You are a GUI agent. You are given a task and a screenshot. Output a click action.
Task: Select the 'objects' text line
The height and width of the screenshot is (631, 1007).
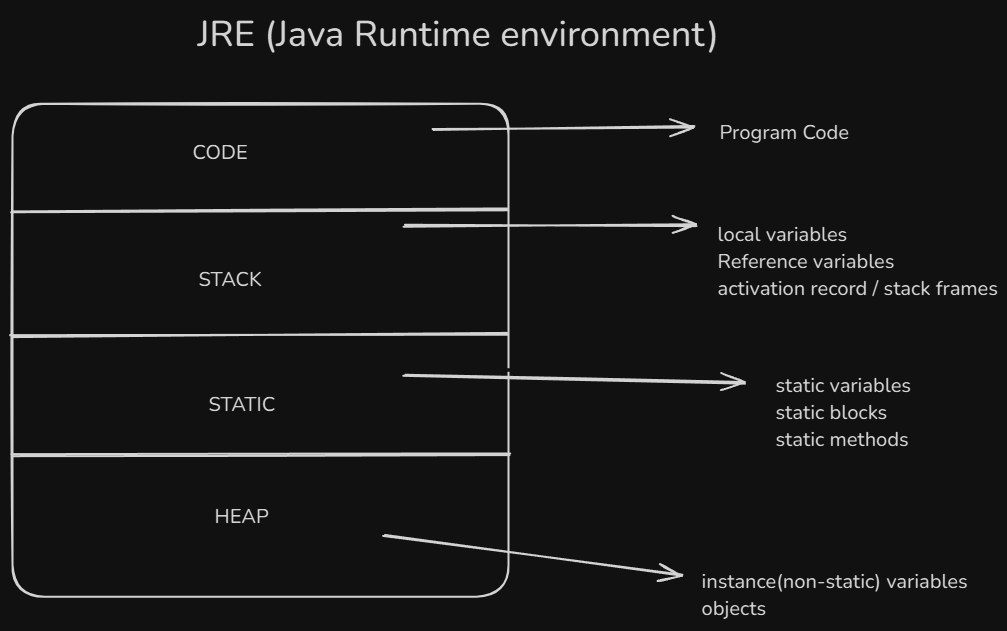(733, 609)
